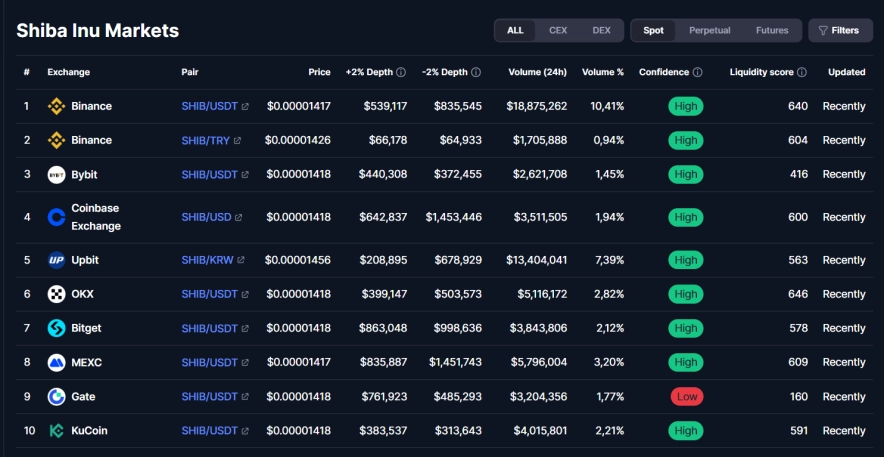This screenshot has height=457, width=884.
Task: Click the OKX exchange logo
Action: [x=57, y=294]
